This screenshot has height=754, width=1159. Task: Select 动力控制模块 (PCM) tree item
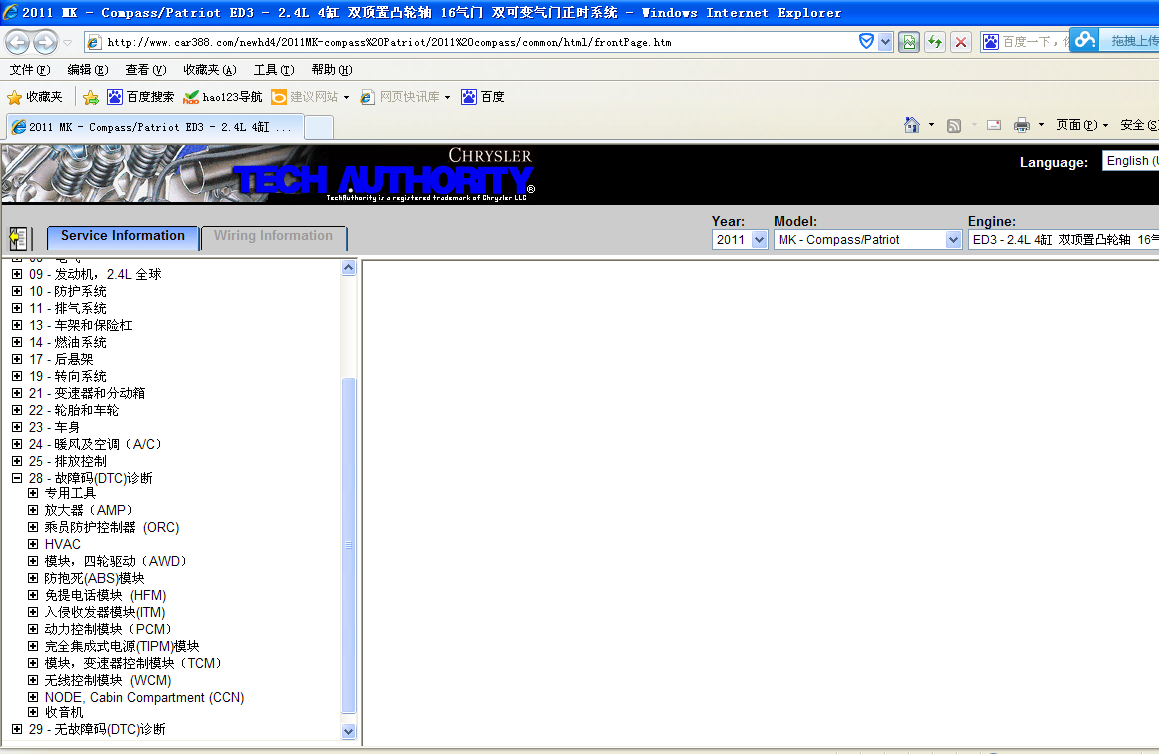[108, 629]
